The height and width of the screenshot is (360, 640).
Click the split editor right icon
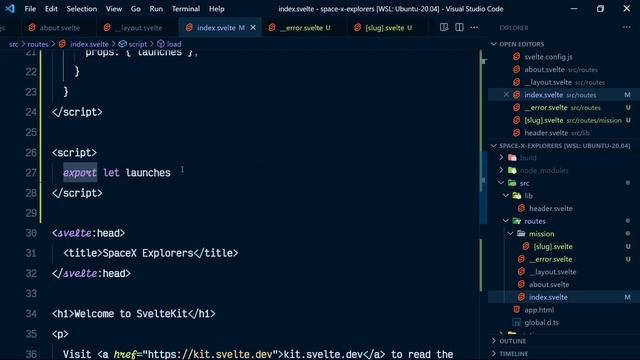[x=459, y=27]
